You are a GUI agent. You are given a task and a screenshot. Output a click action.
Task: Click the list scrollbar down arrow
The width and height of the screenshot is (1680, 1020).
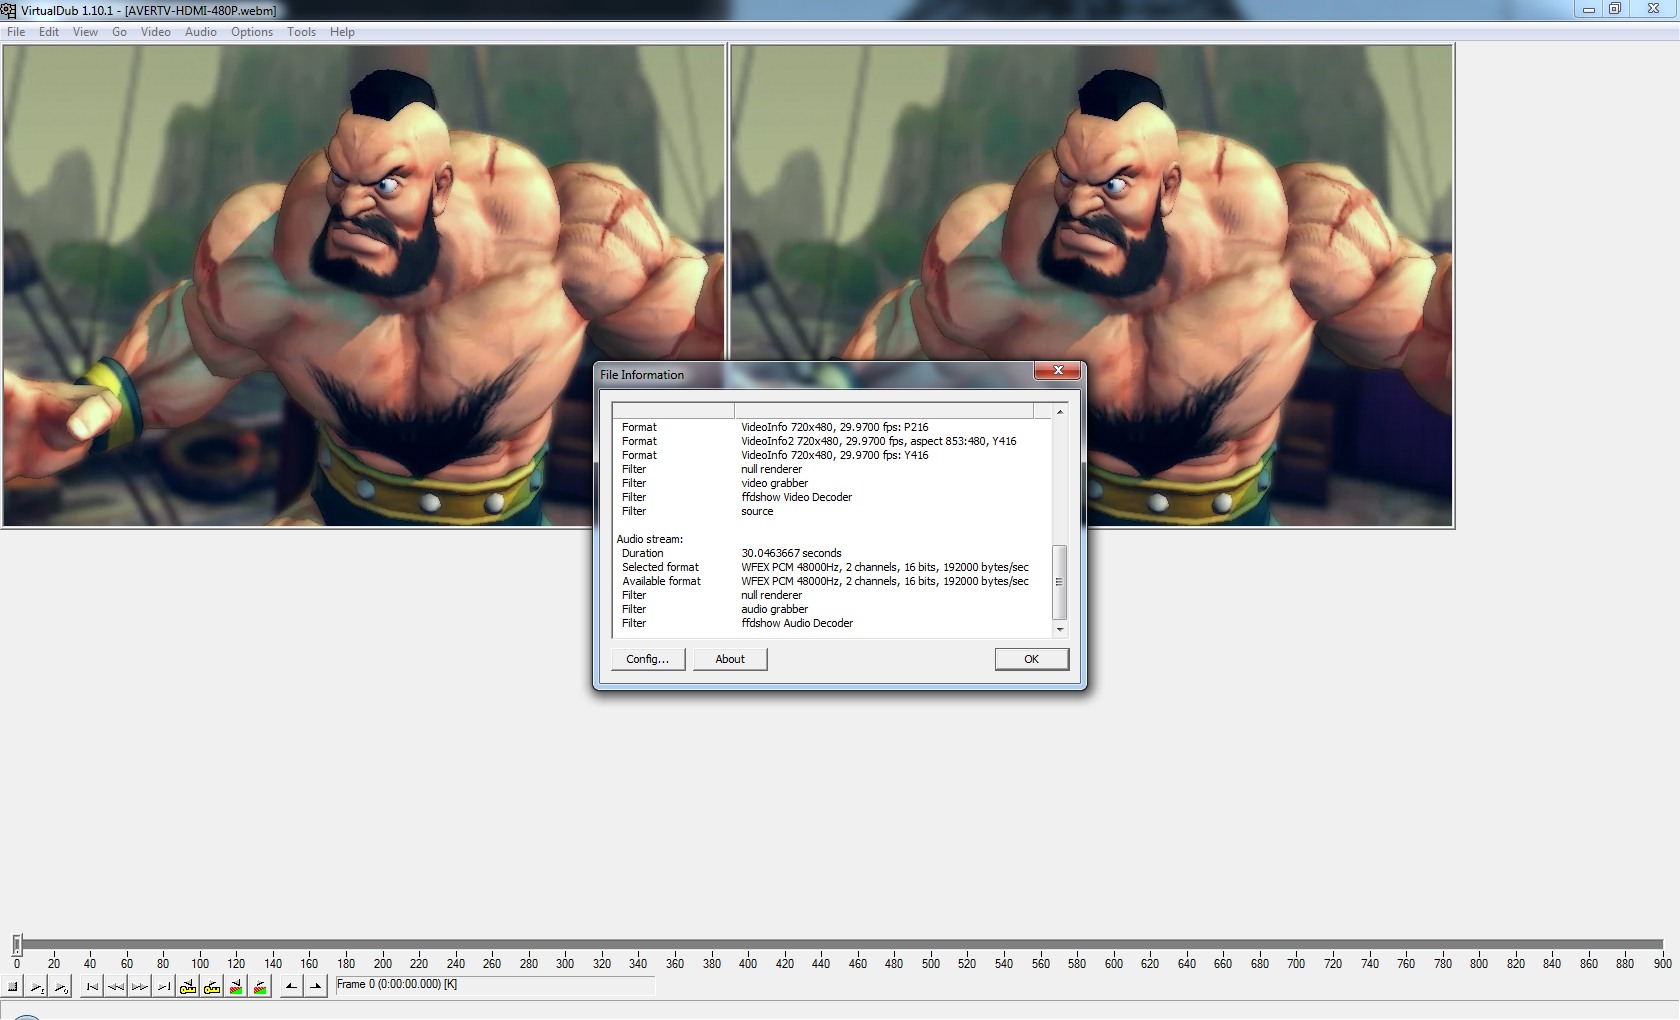click(x=1060, y=630)
